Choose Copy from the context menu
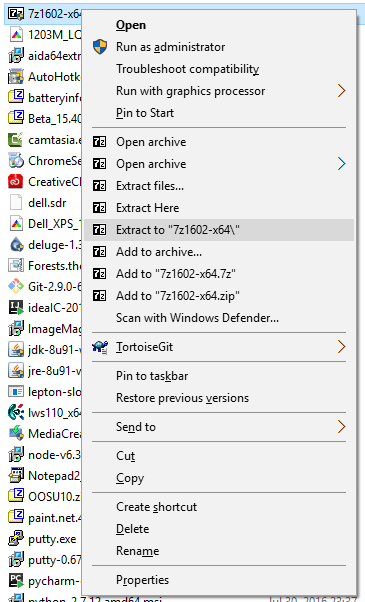Screen dimensions: 365x602 (x=130, y=478)
